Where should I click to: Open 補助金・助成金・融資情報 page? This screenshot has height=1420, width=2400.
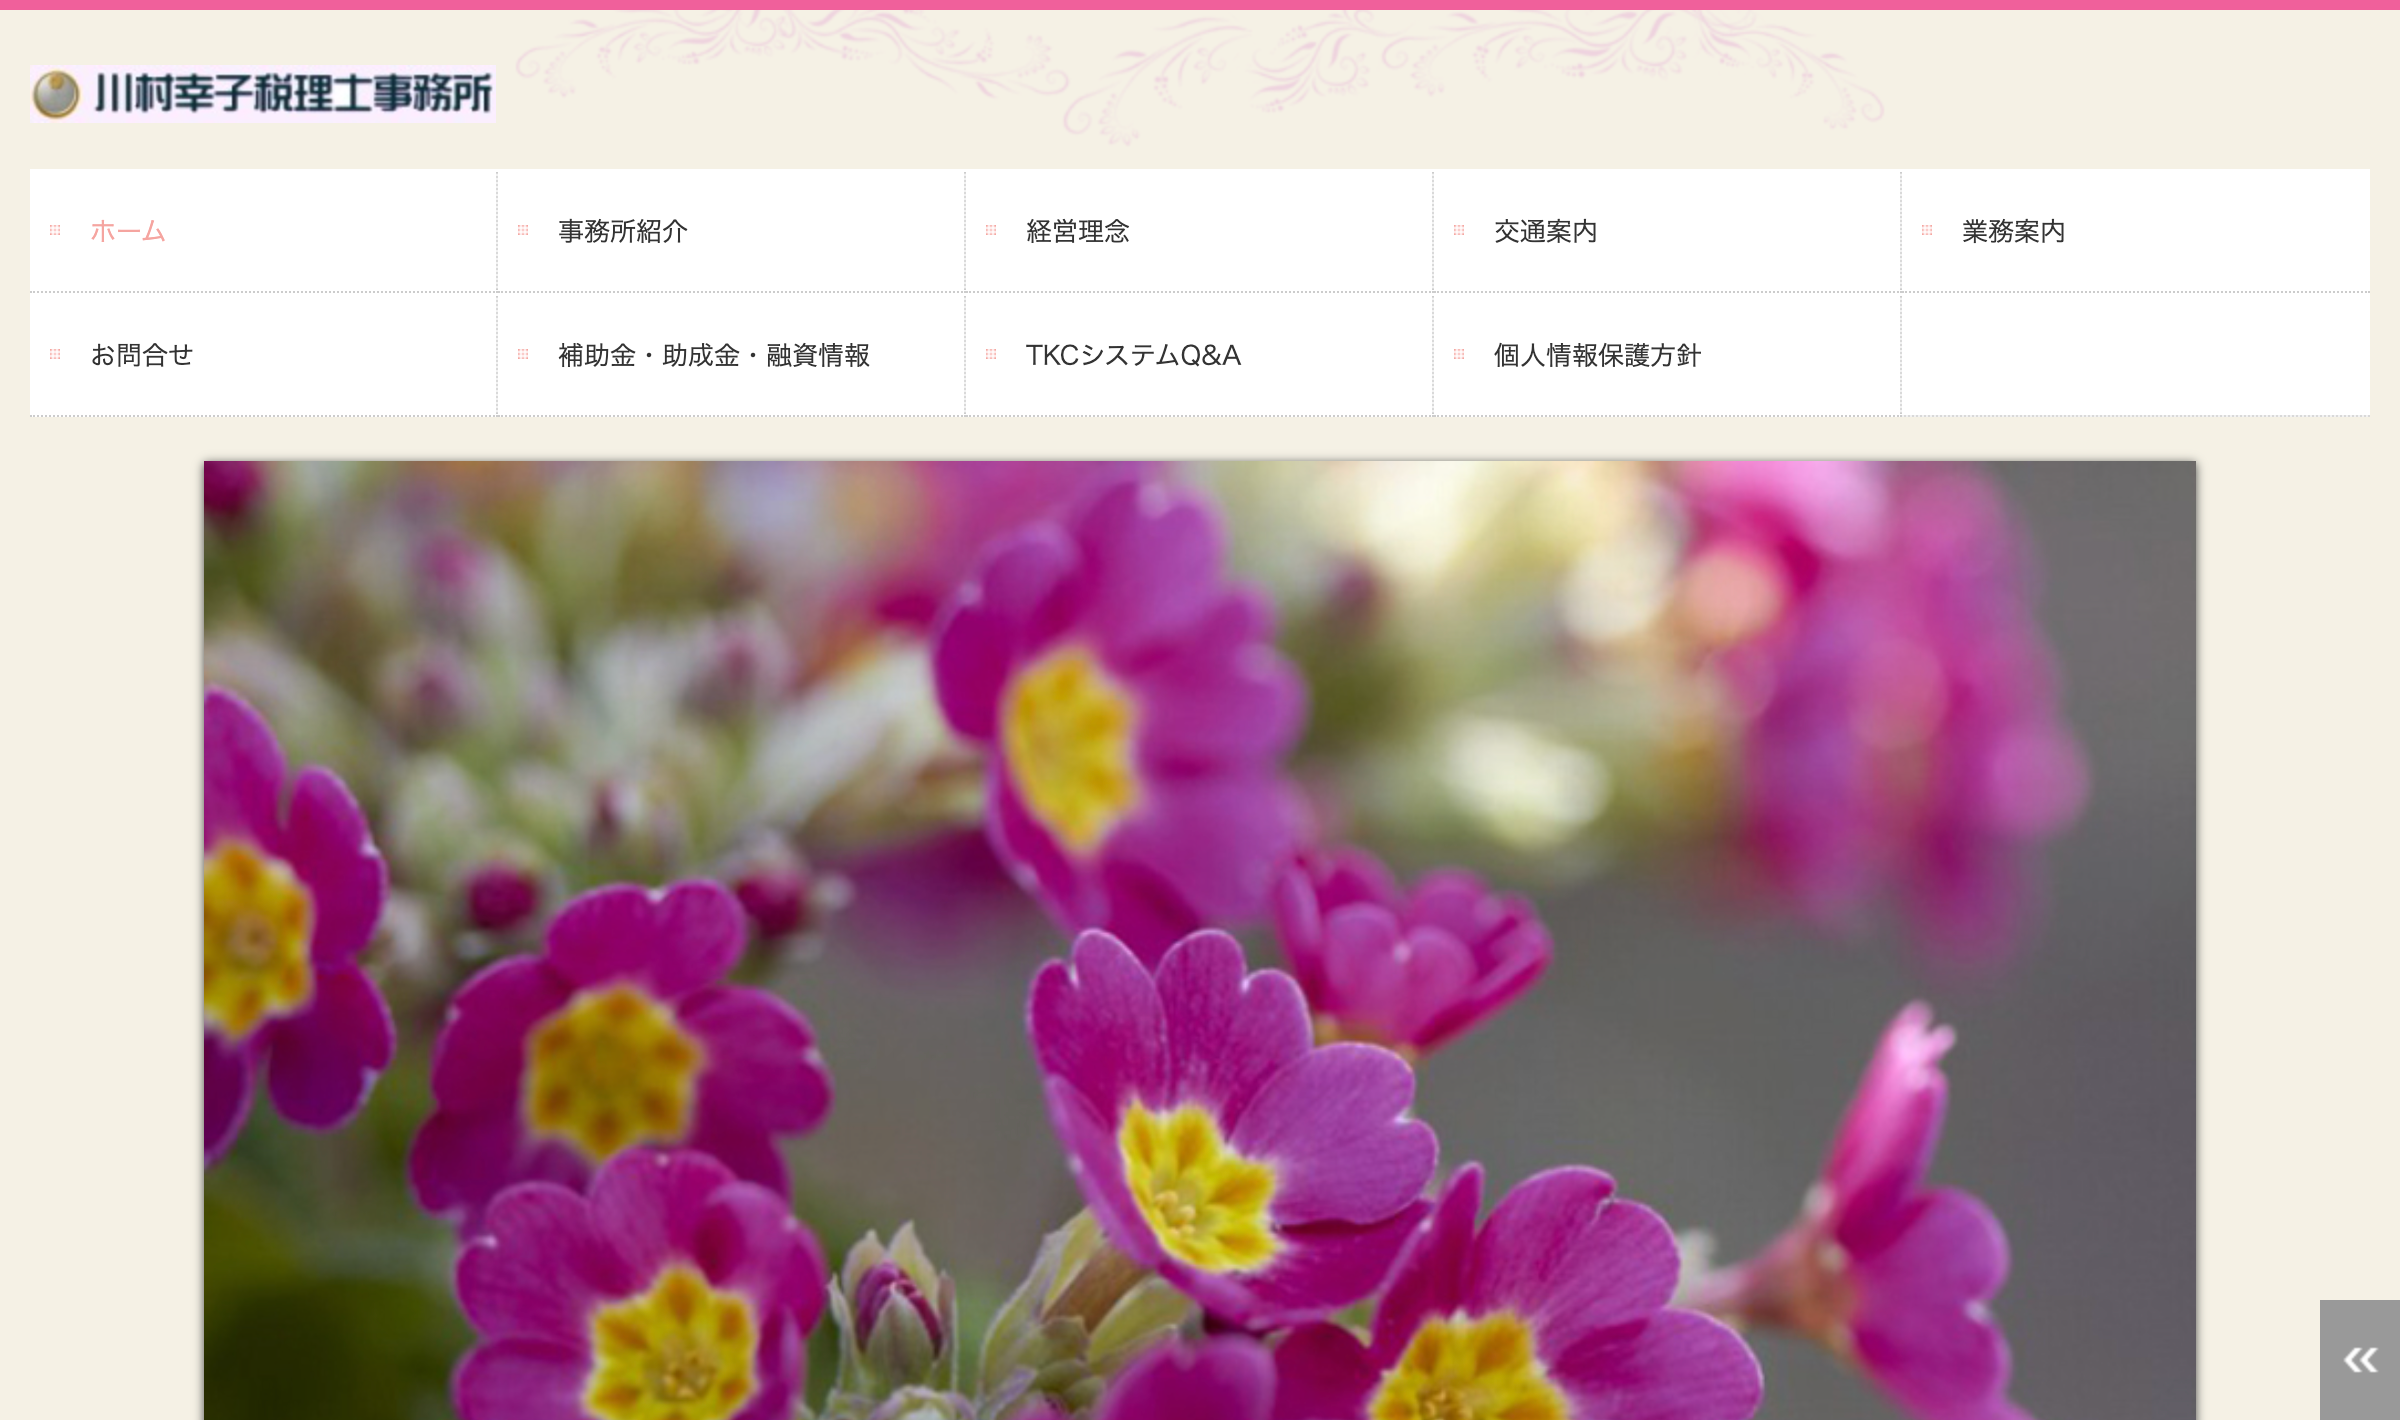(x=713, y=355)
